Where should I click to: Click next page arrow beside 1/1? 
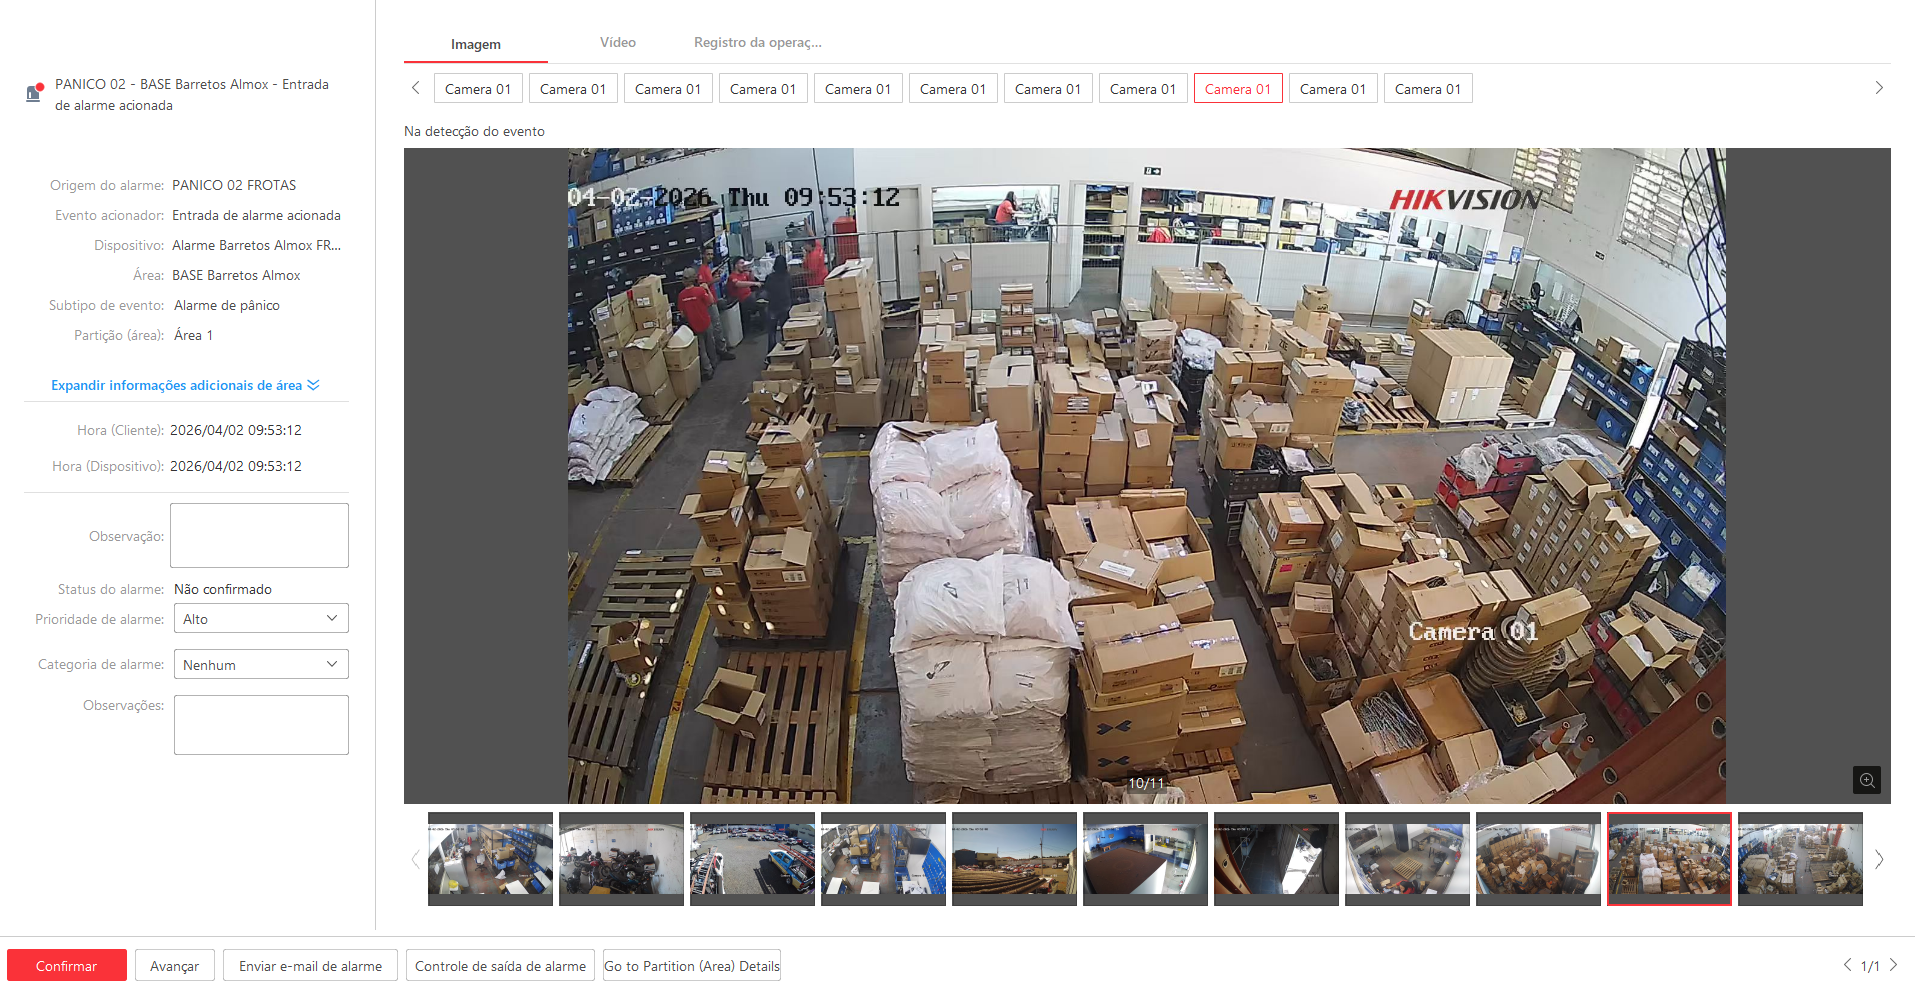tap(1893, 965)
